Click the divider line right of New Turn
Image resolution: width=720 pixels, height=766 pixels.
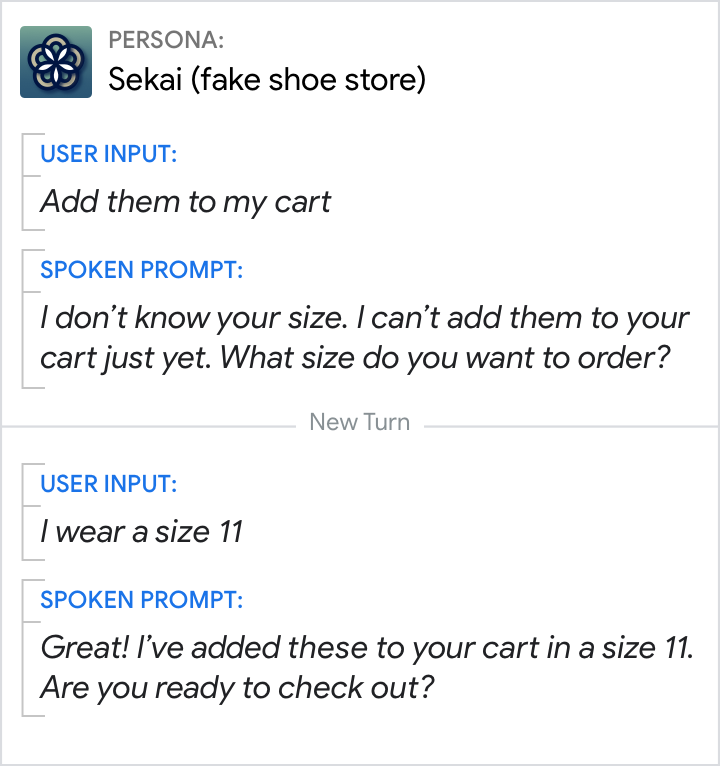pos(570,427)
